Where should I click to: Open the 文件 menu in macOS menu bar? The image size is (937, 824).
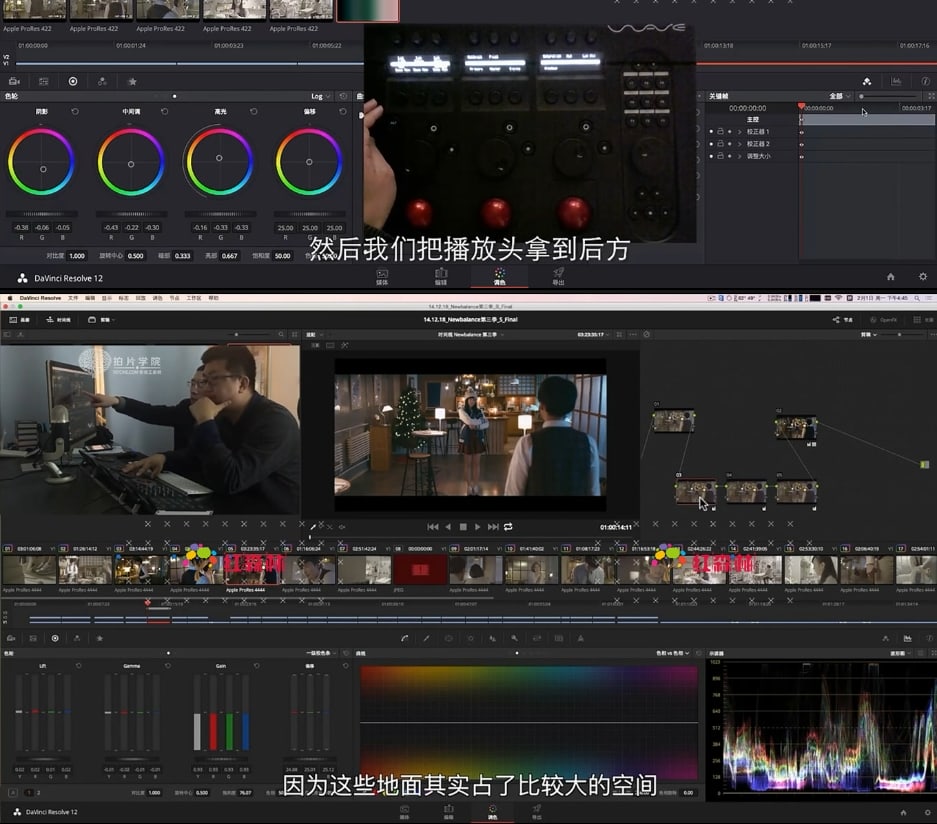pos(73,298)
